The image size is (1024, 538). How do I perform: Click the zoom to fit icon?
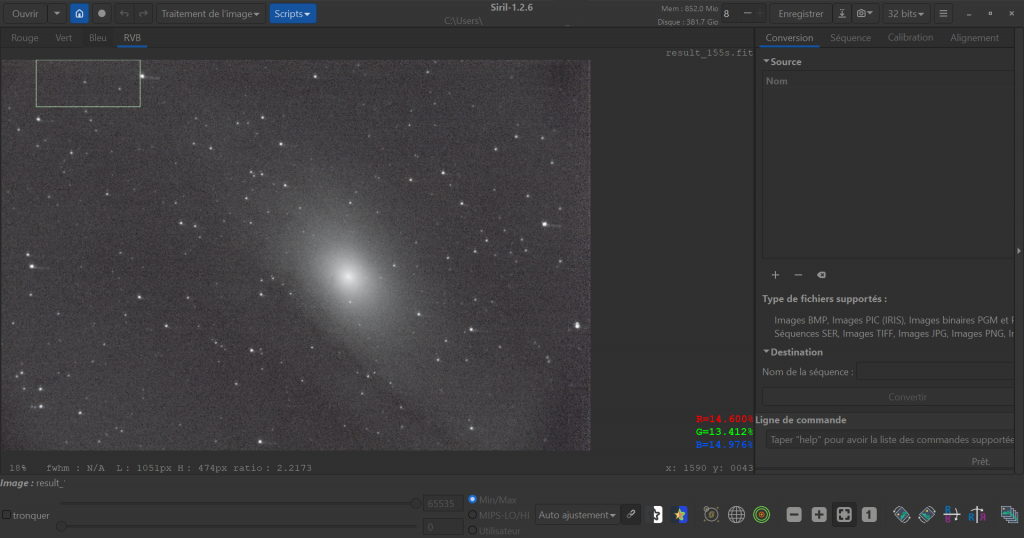pyautogui.click(x=844, y=514)
